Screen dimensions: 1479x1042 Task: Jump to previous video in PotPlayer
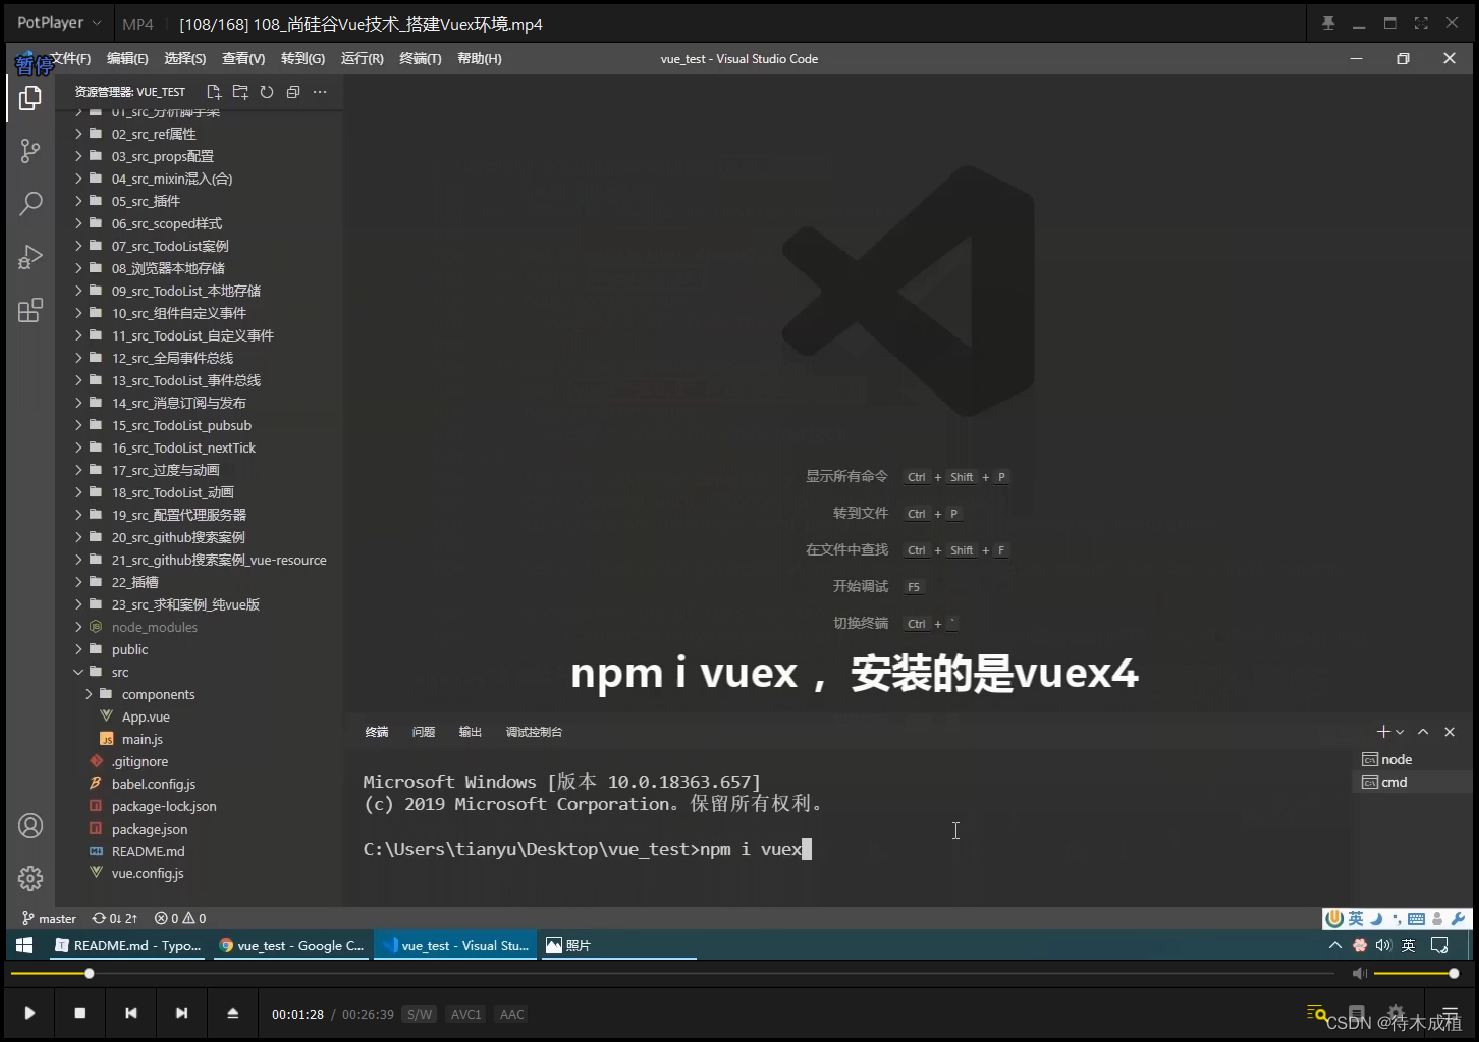(131, 1013)
